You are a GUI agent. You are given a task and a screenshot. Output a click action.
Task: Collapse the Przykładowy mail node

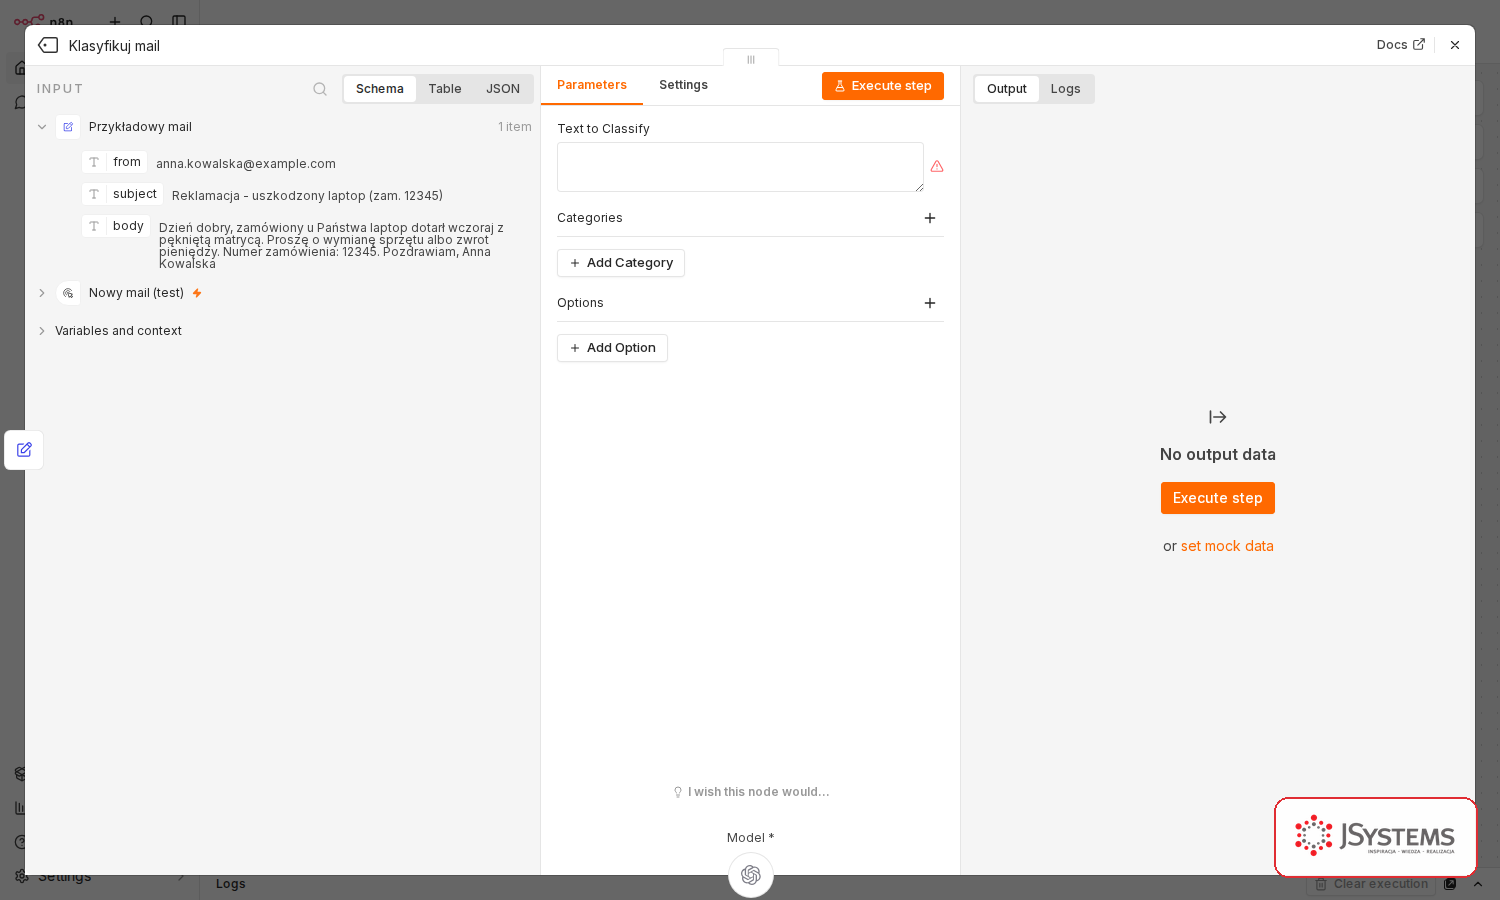point(42,127)
